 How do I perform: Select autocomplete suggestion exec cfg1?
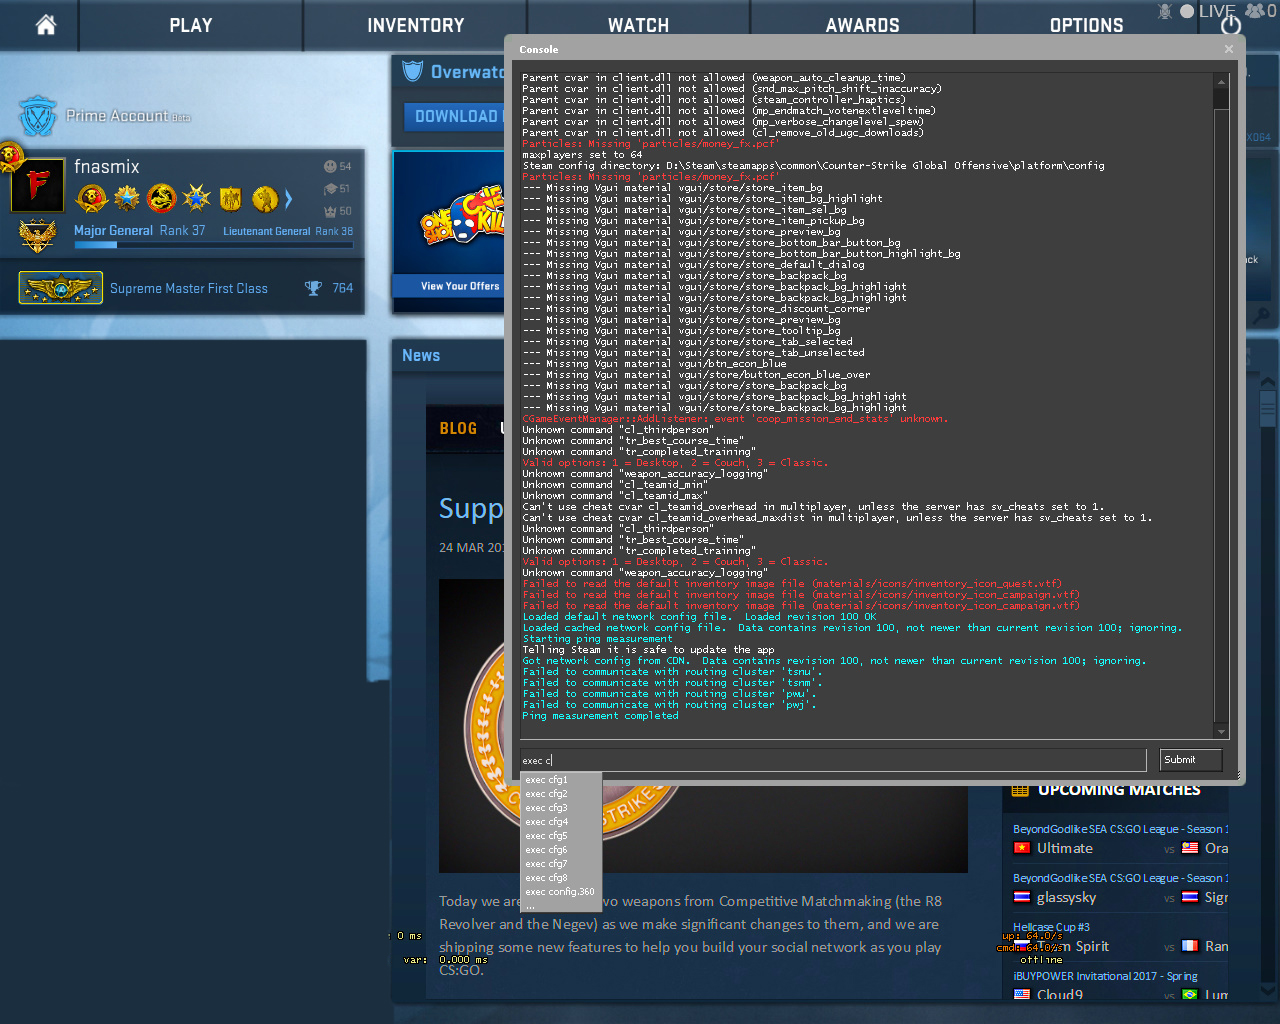(561, 780)
